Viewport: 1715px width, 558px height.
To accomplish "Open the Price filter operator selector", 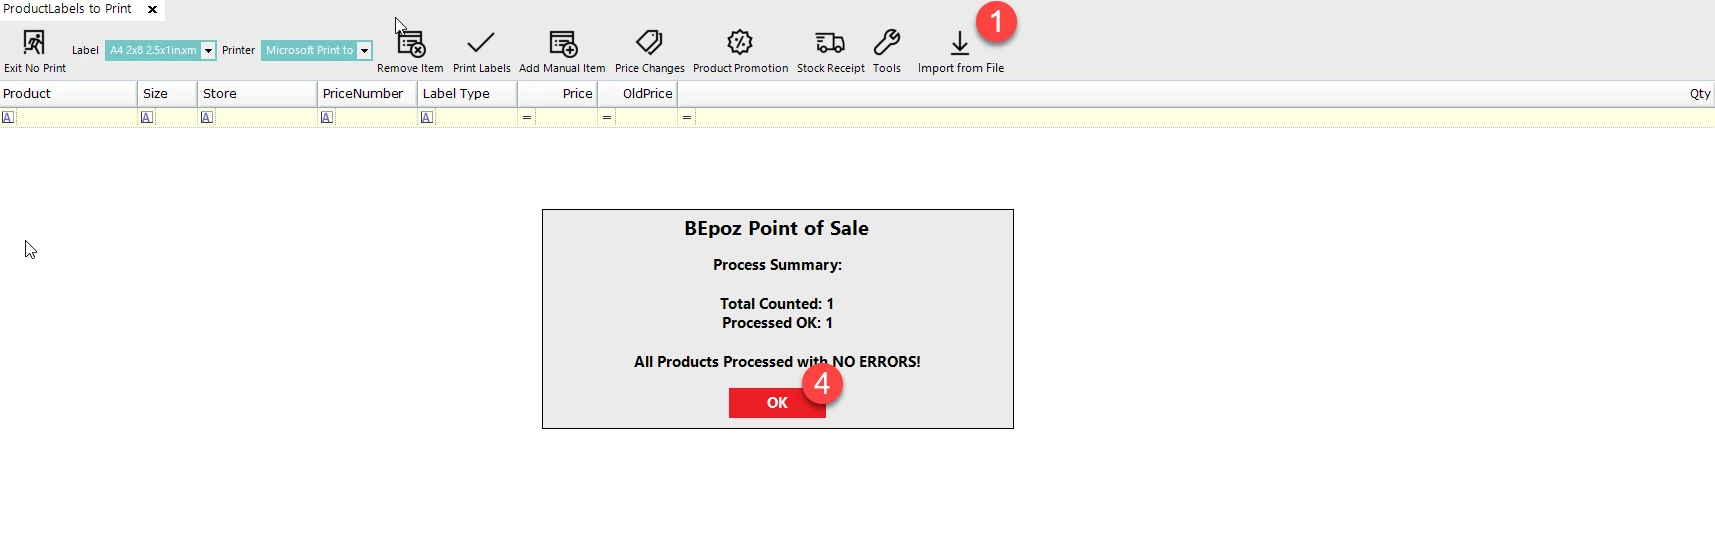I will tap(527, 117).
